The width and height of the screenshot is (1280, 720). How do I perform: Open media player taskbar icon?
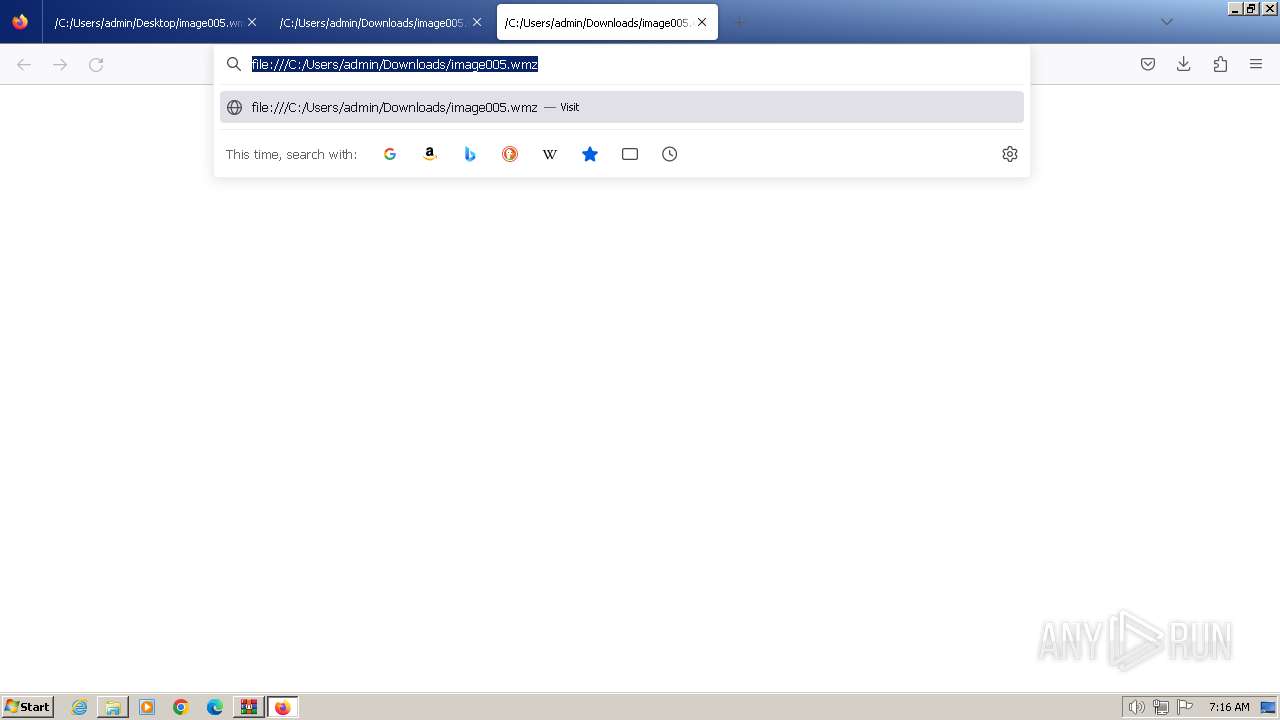coord(147,707)
